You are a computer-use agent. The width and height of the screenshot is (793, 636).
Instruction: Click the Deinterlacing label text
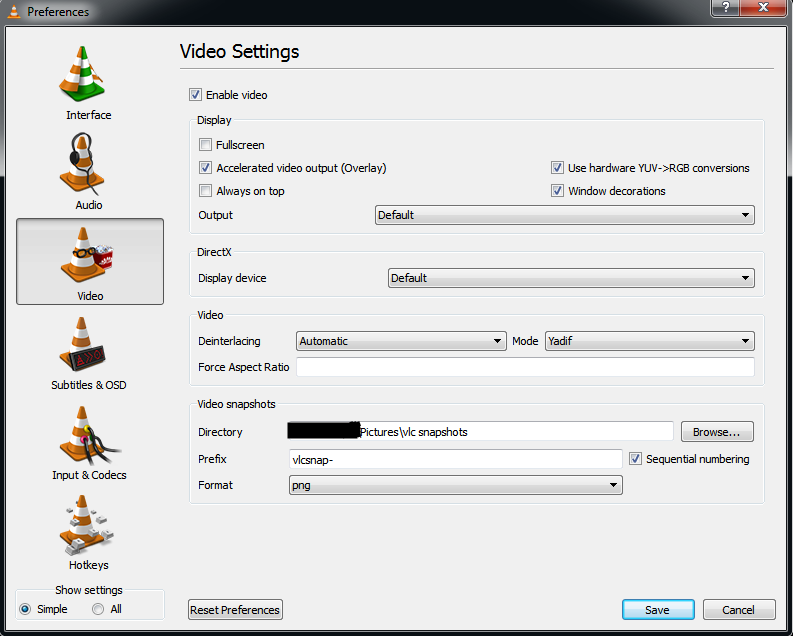pos(229,341)
